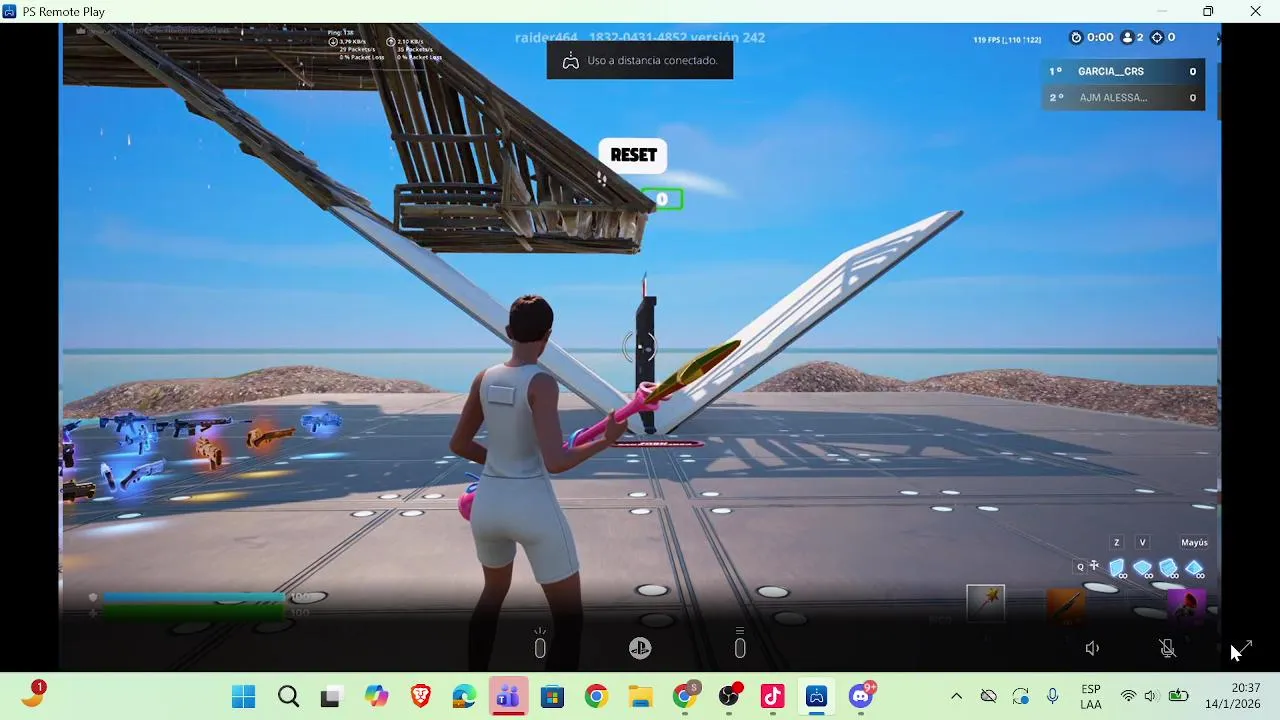Select the wall building piece icon
The height and width of the screenshot is (720, 1280).
(1117, 568)
